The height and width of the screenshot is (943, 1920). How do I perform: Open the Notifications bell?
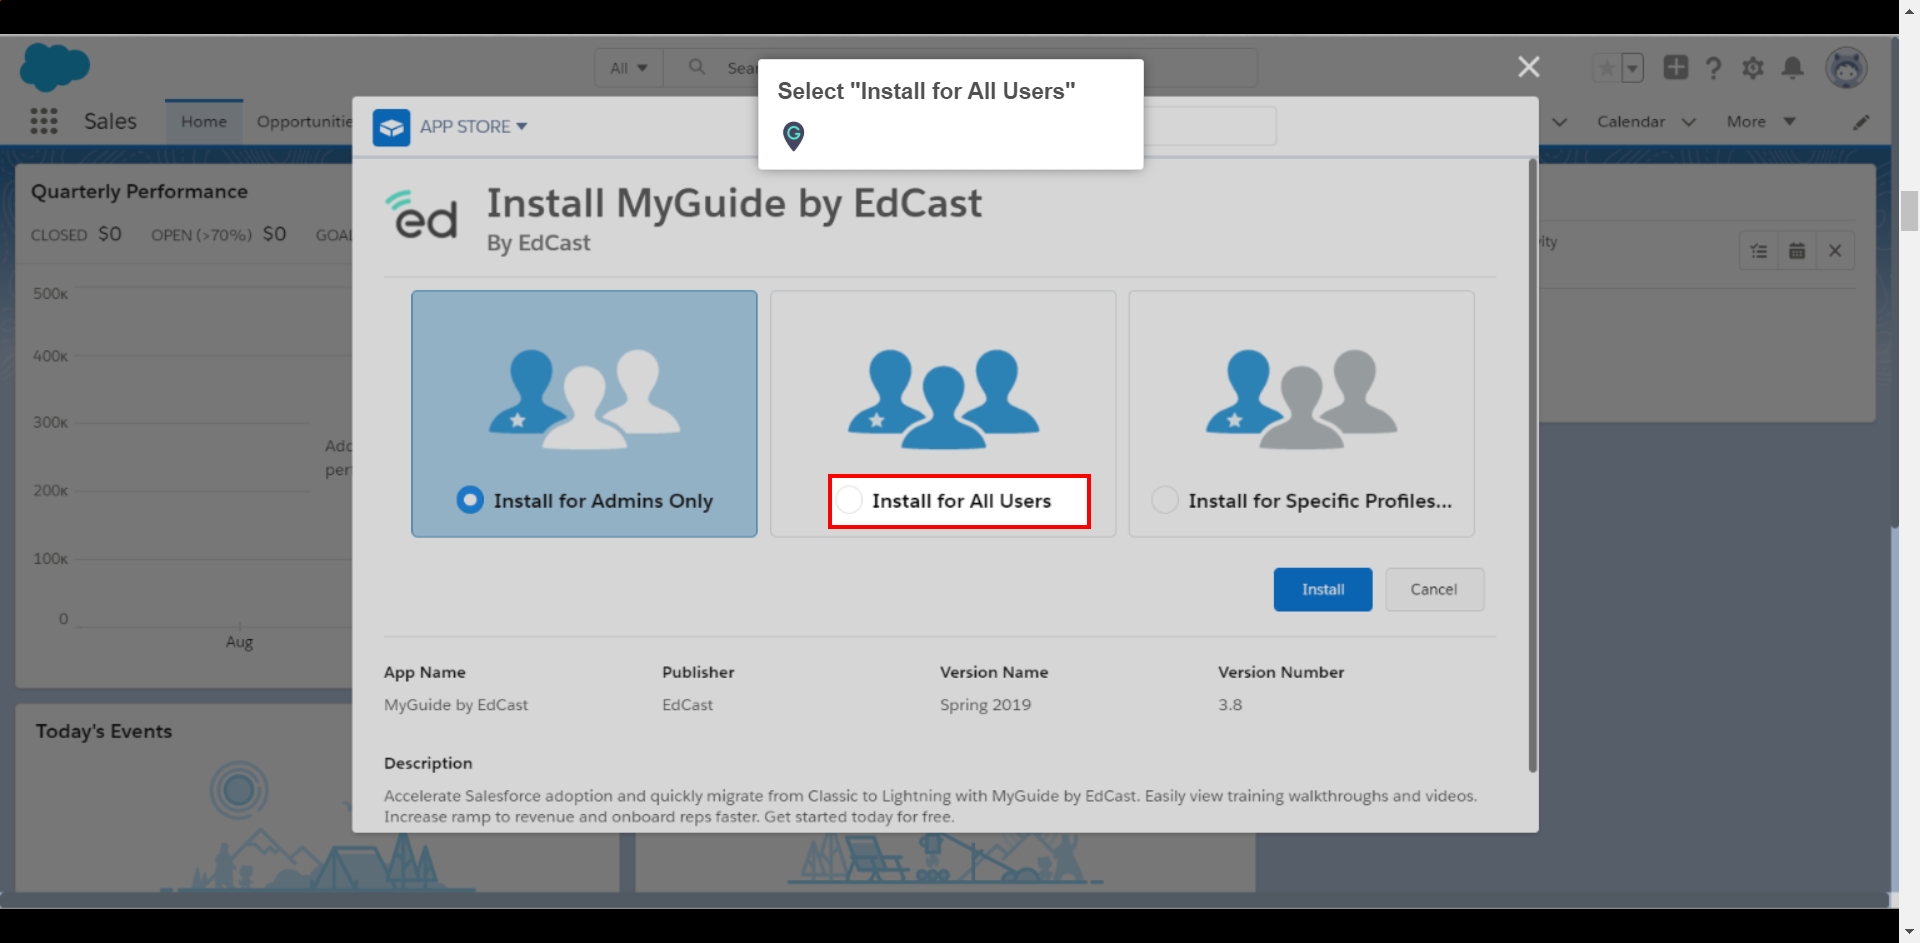tap(1792, 68)
